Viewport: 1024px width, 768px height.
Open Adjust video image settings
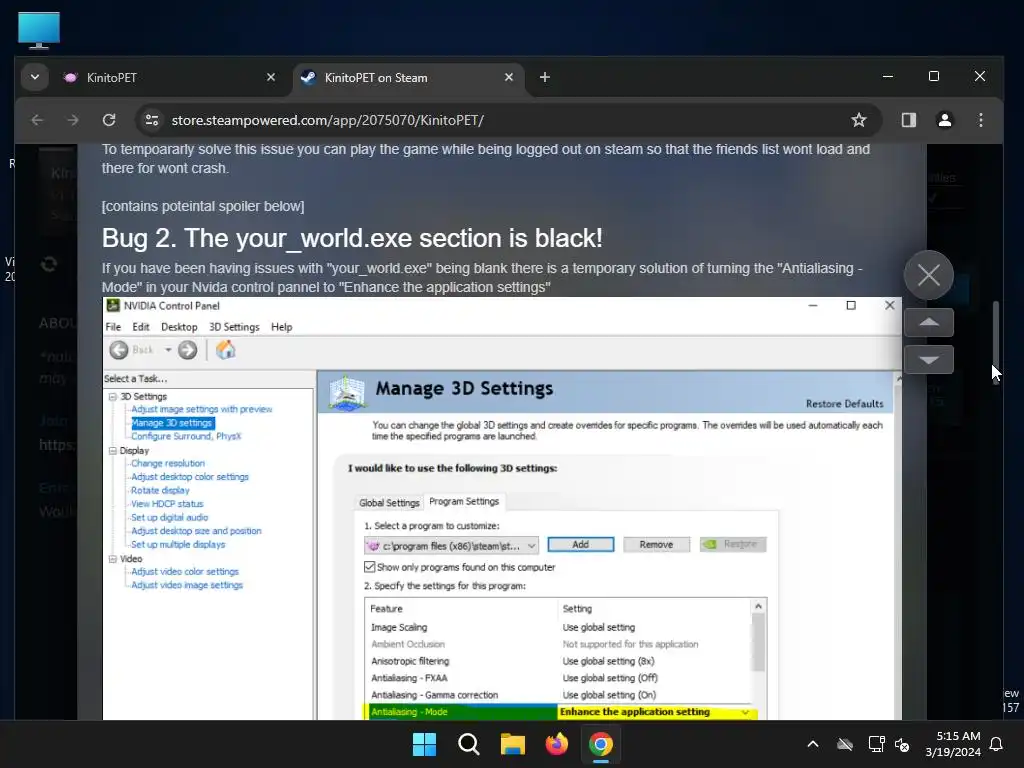(x=187, y=586)
